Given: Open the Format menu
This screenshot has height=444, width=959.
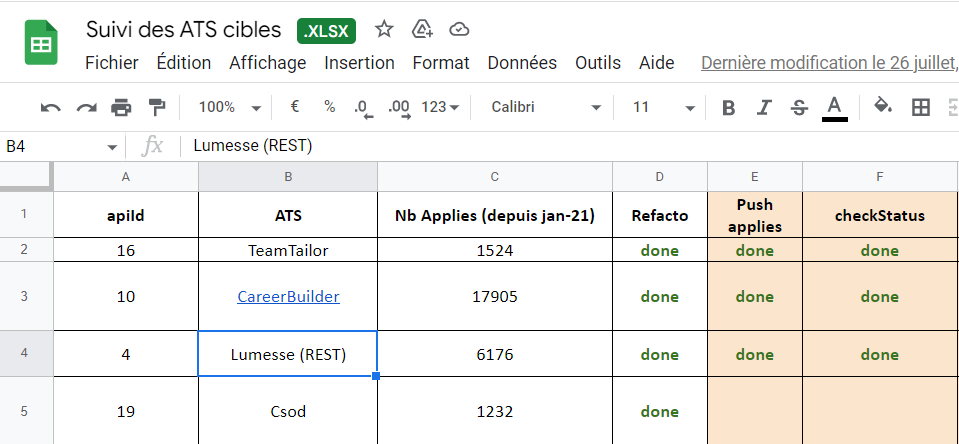Looking at the screenshot, I should click(441, 63).
